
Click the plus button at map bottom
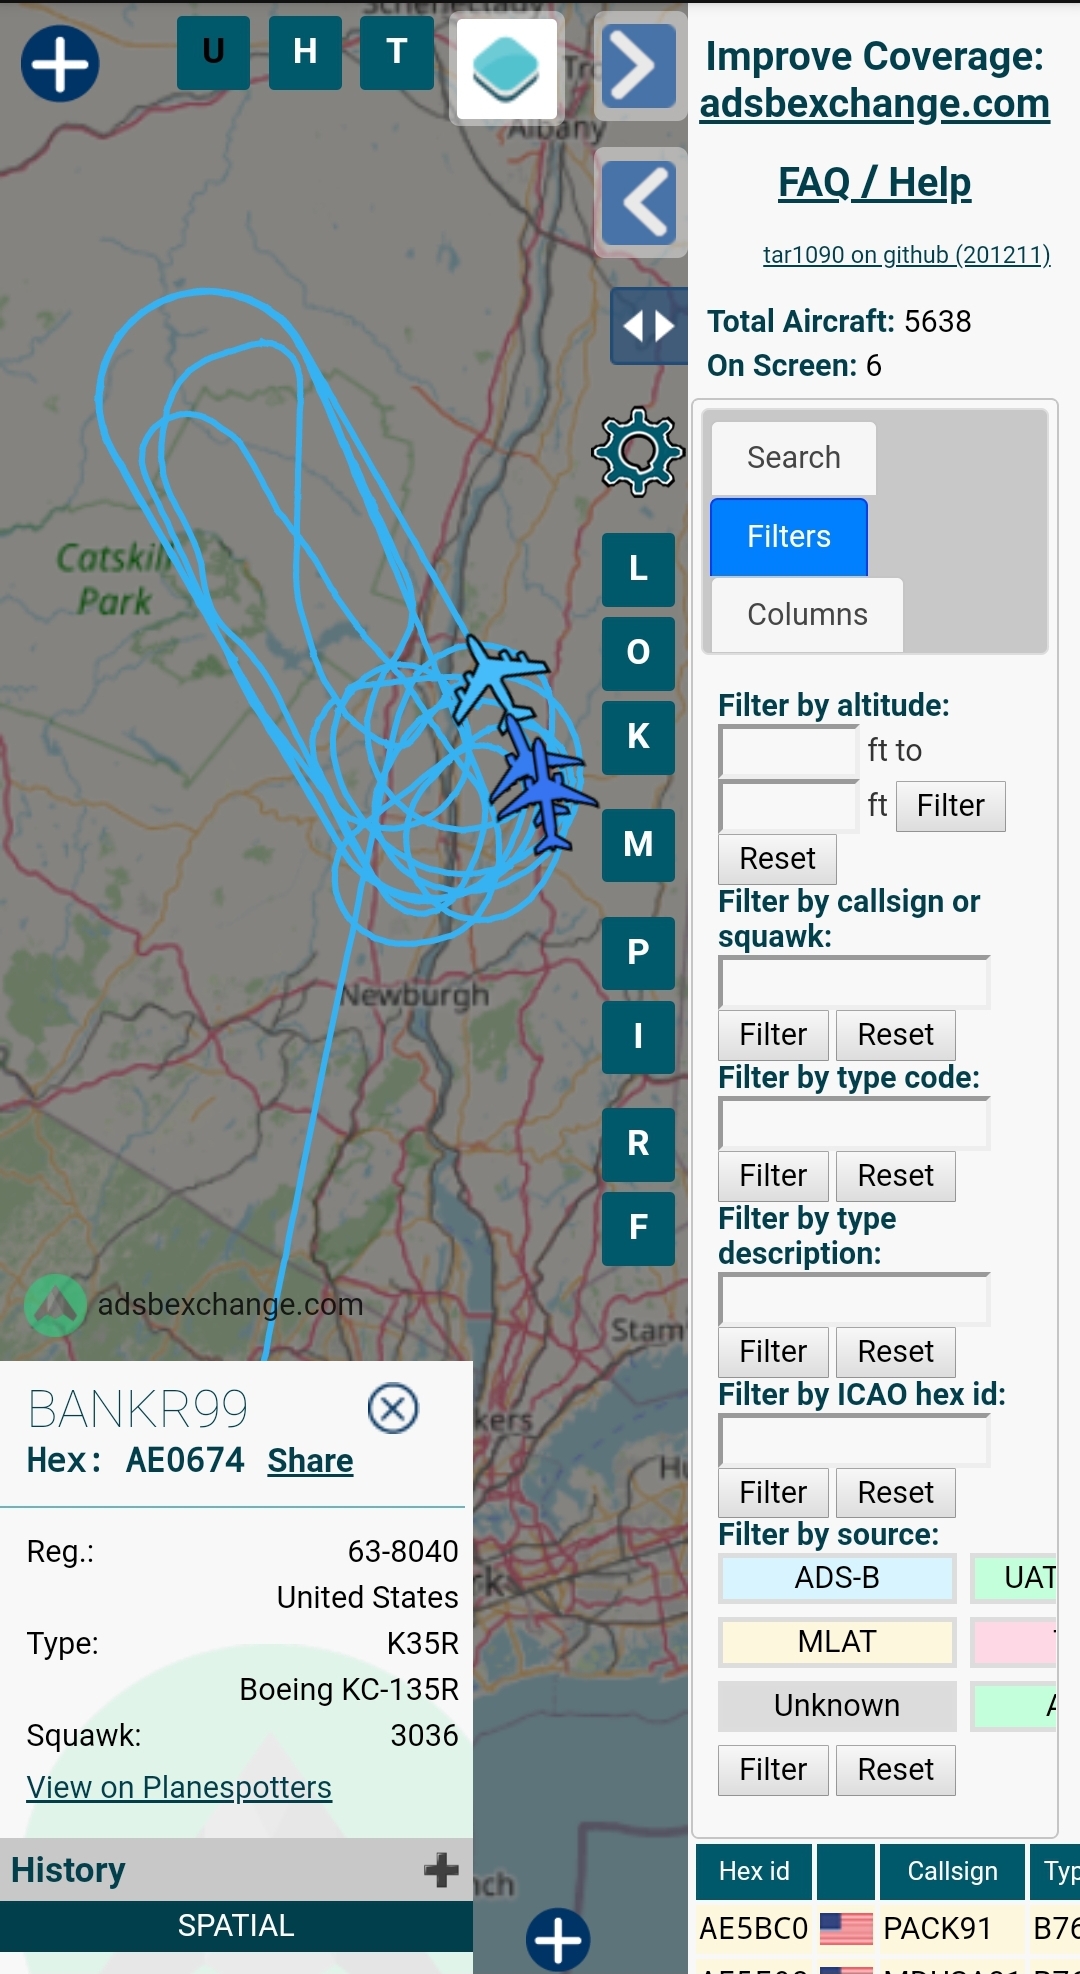[558, 1941]
